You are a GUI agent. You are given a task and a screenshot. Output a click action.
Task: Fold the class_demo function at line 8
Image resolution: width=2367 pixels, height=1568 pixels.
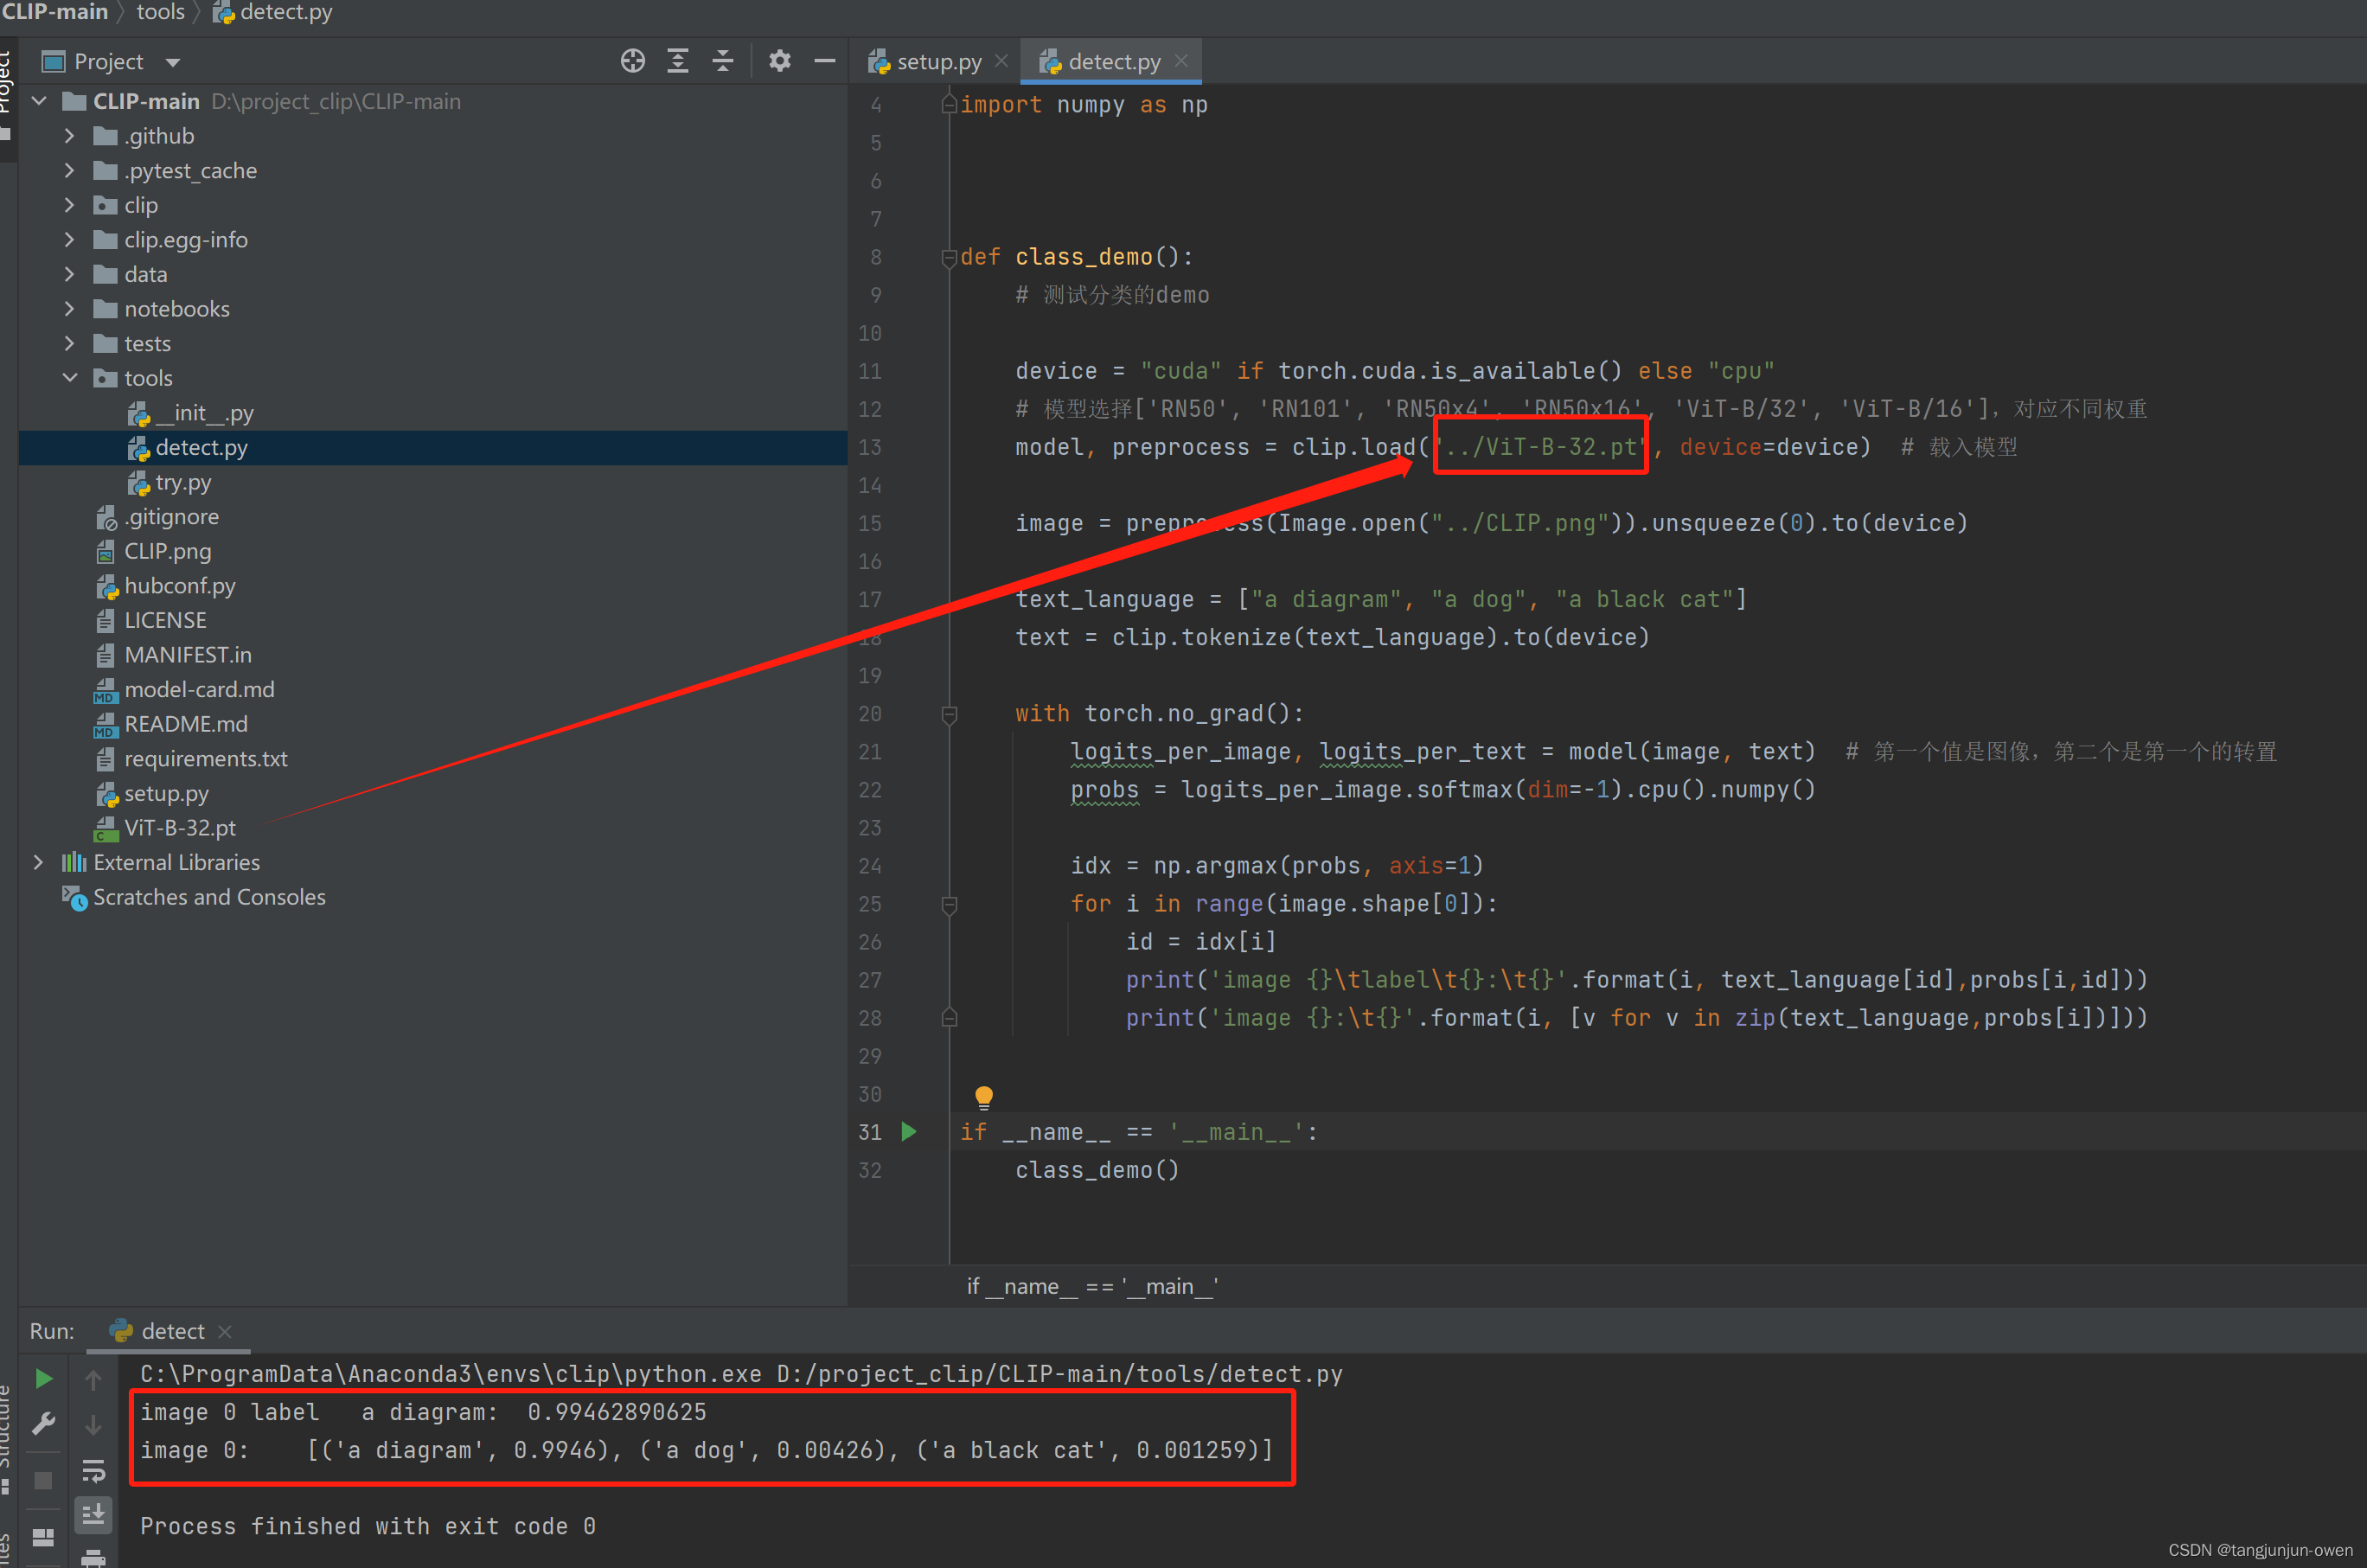(949, 257)
